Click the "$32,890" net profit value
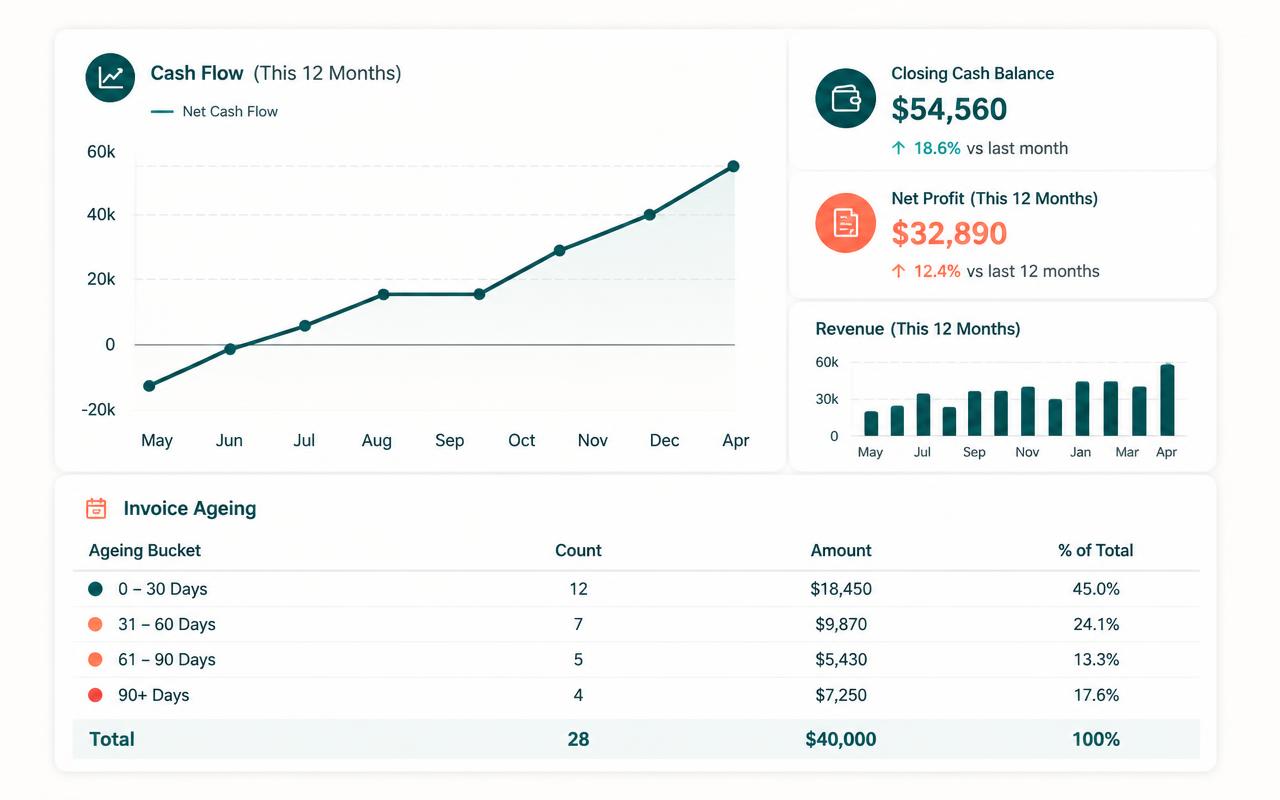 click(949, 233)
